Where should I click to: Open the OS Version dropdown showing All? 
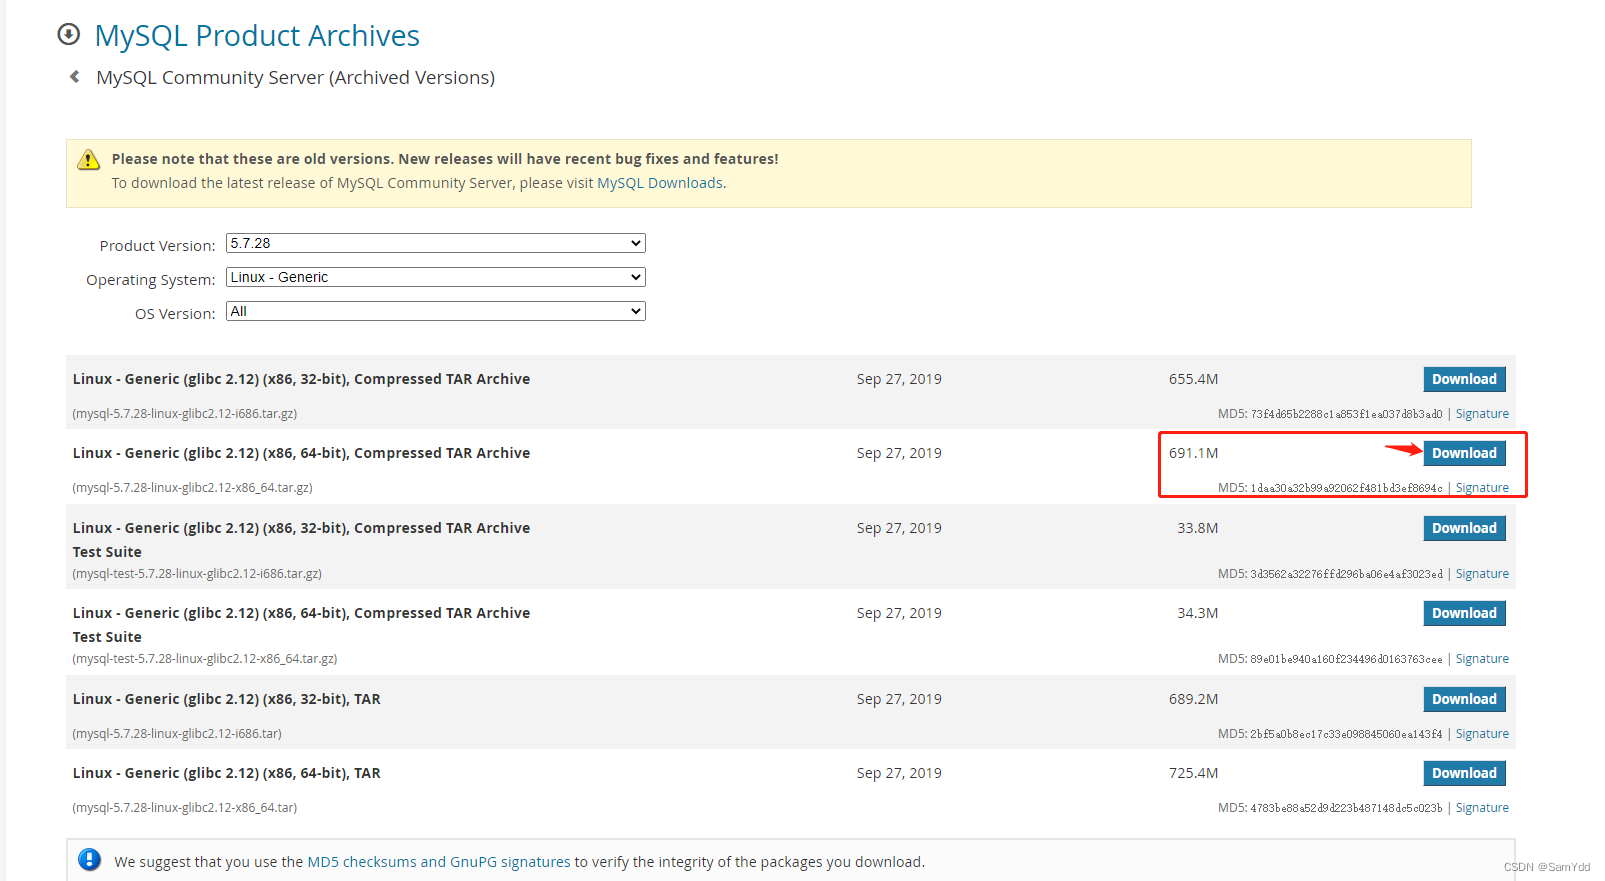tap(436, 311)
